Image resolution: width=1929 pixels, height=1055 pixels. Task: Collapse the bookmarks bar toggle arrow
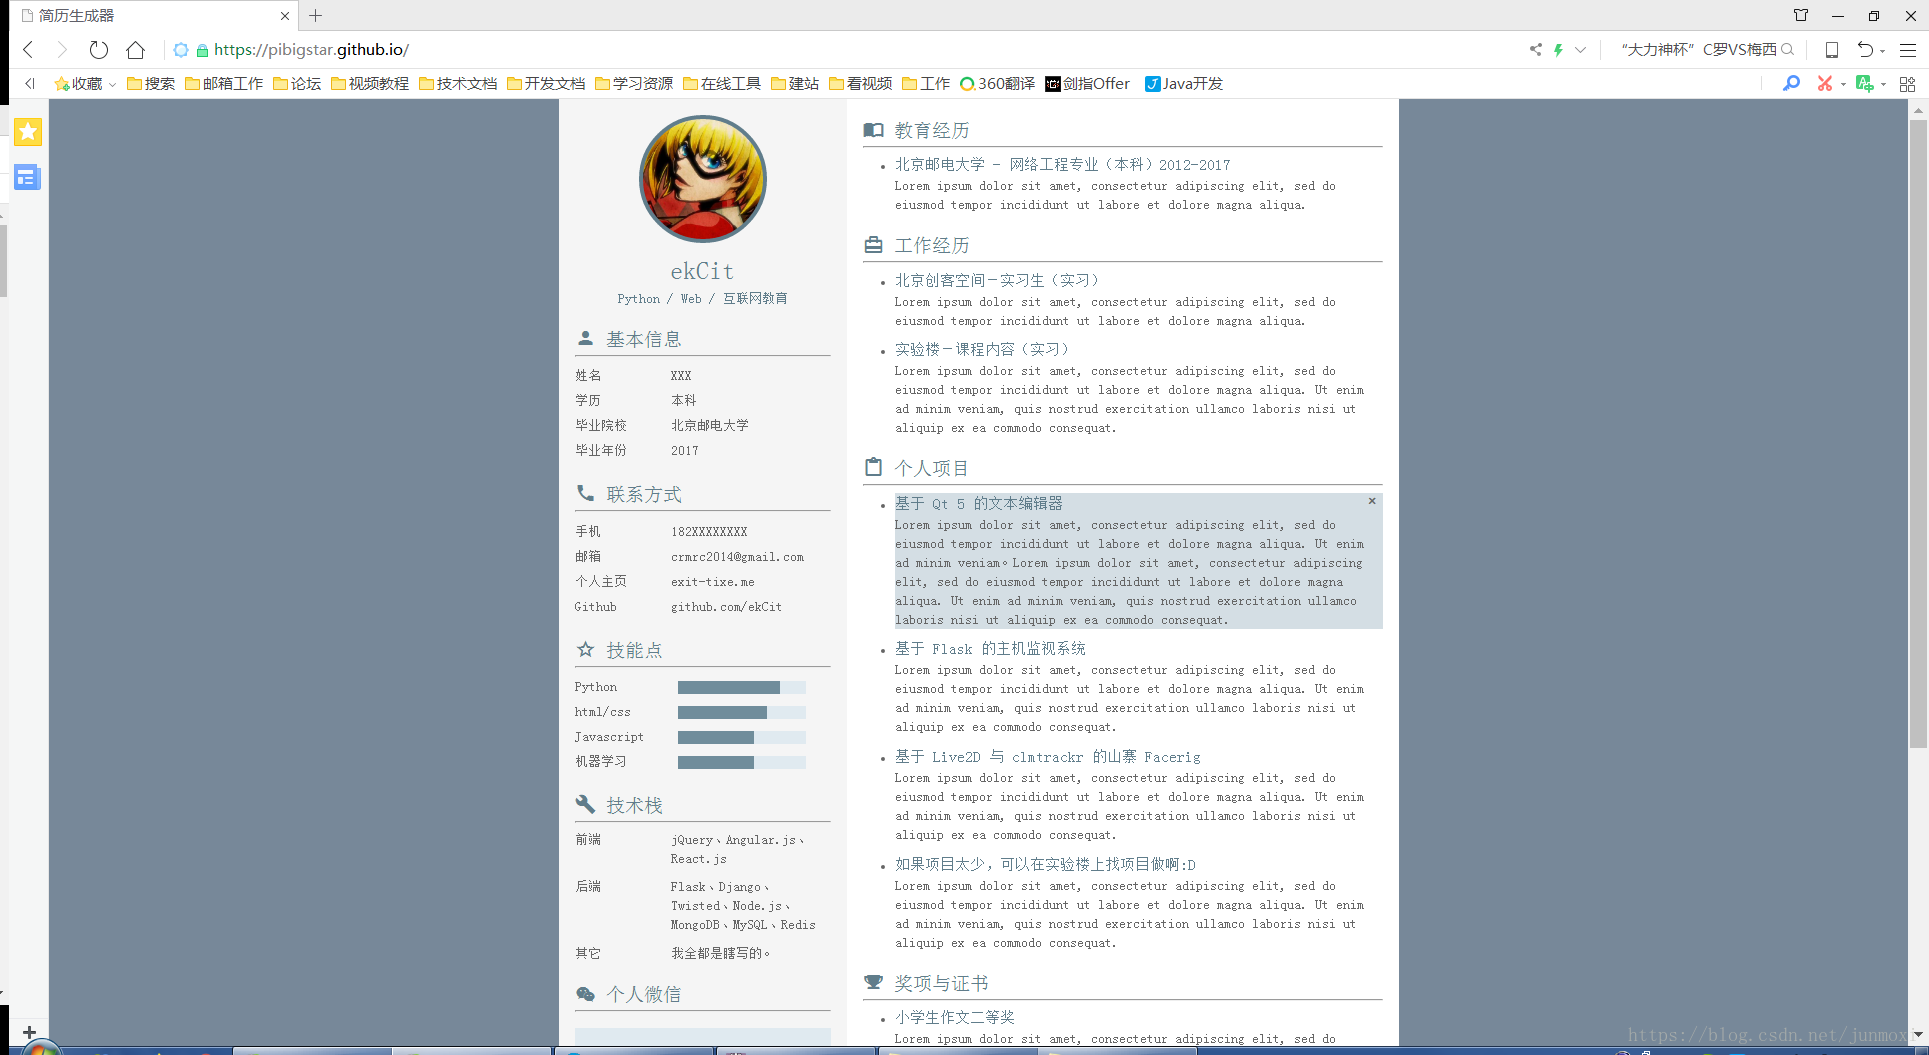pyautogui.click(x=30, y=84)
